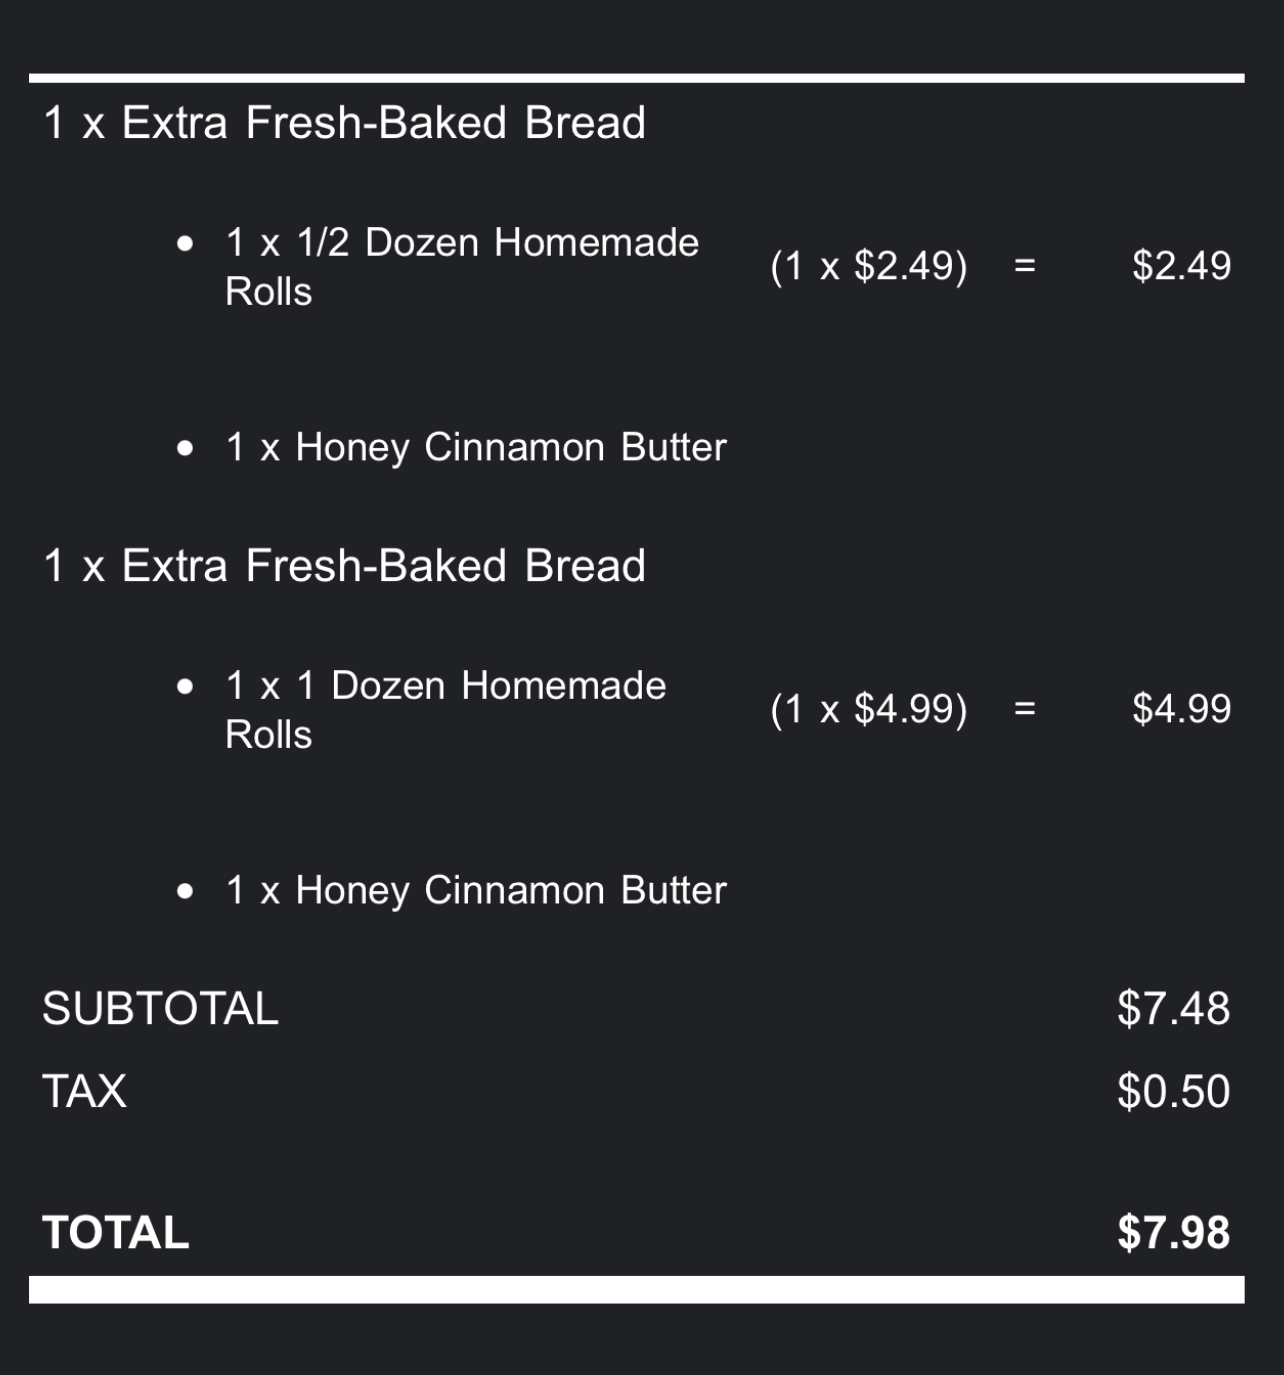Image resolution: width=1284 pixels, height=1375 pixels.
Task: Click the $4.99 line price
Action: pyautogui.click(x=1181, y=709)
